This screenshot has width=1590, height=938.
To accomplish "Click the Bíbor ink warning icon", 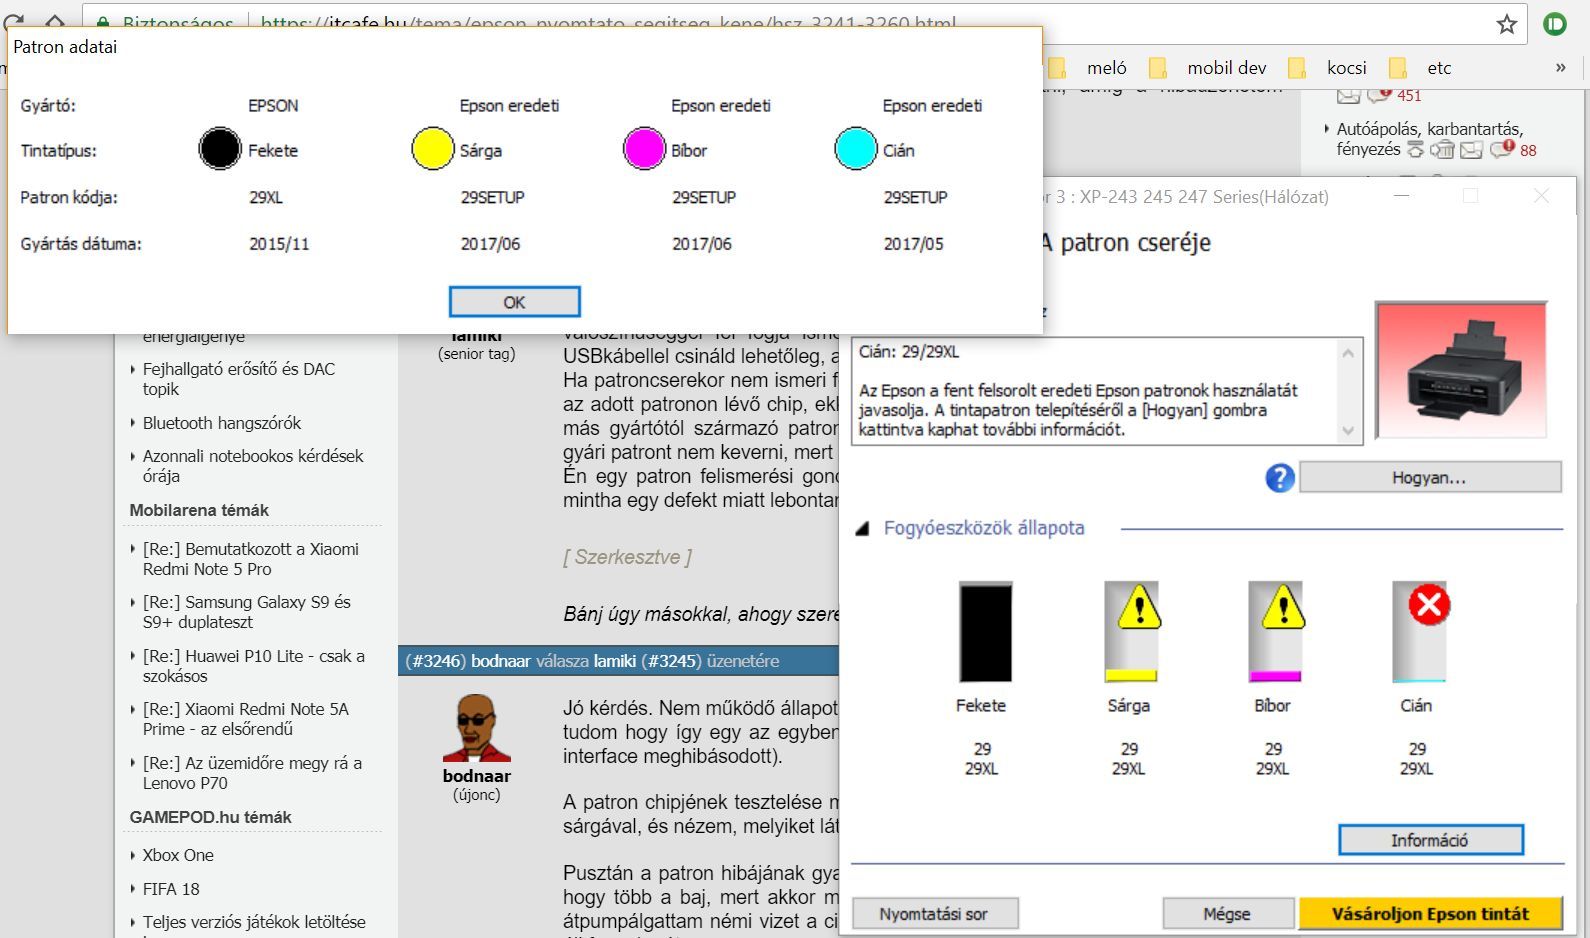I will (x=1283, y=606).
